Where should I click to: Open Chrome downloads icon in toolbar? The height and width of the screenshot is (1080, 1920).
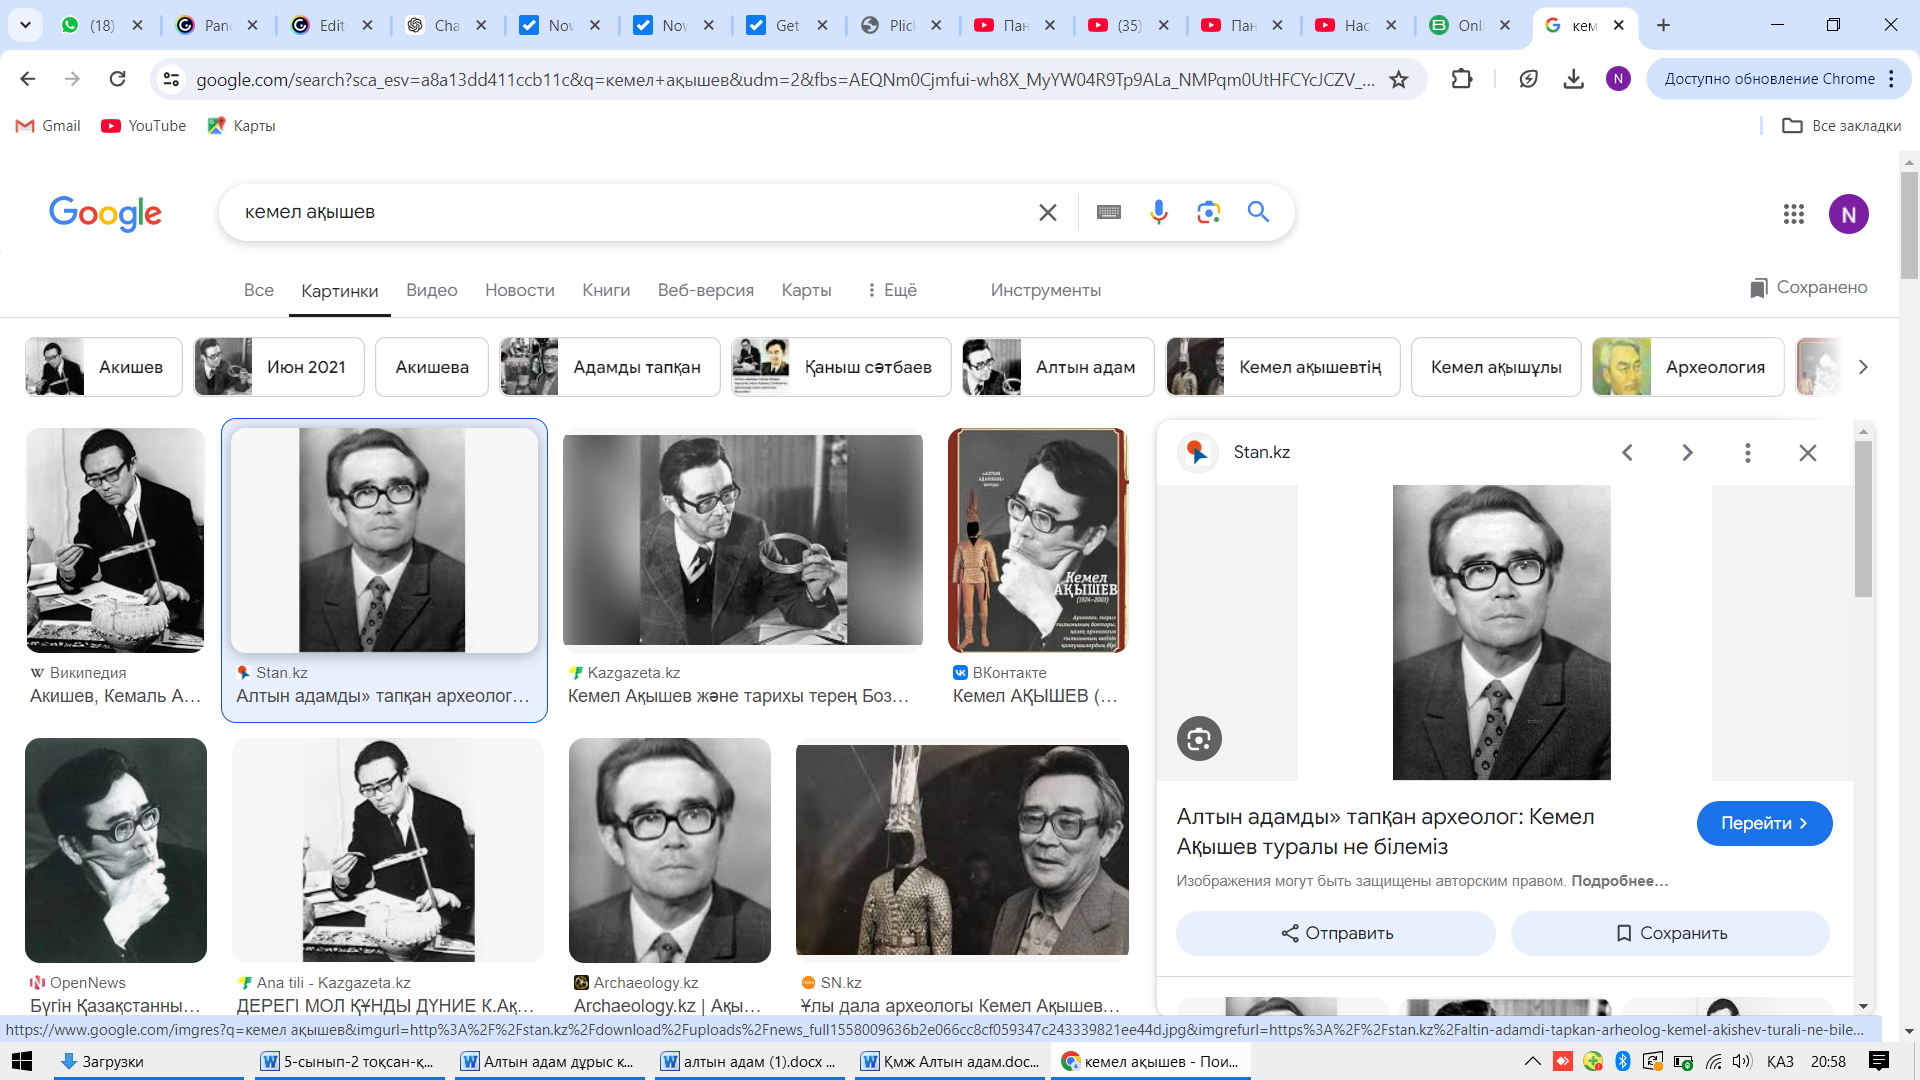[1573, 79]
